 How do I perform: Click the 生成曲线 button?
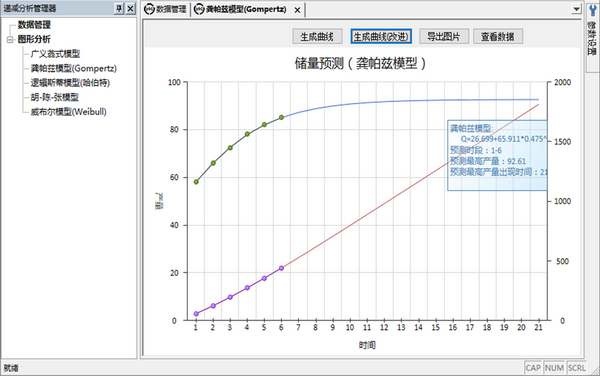(316, 37)
